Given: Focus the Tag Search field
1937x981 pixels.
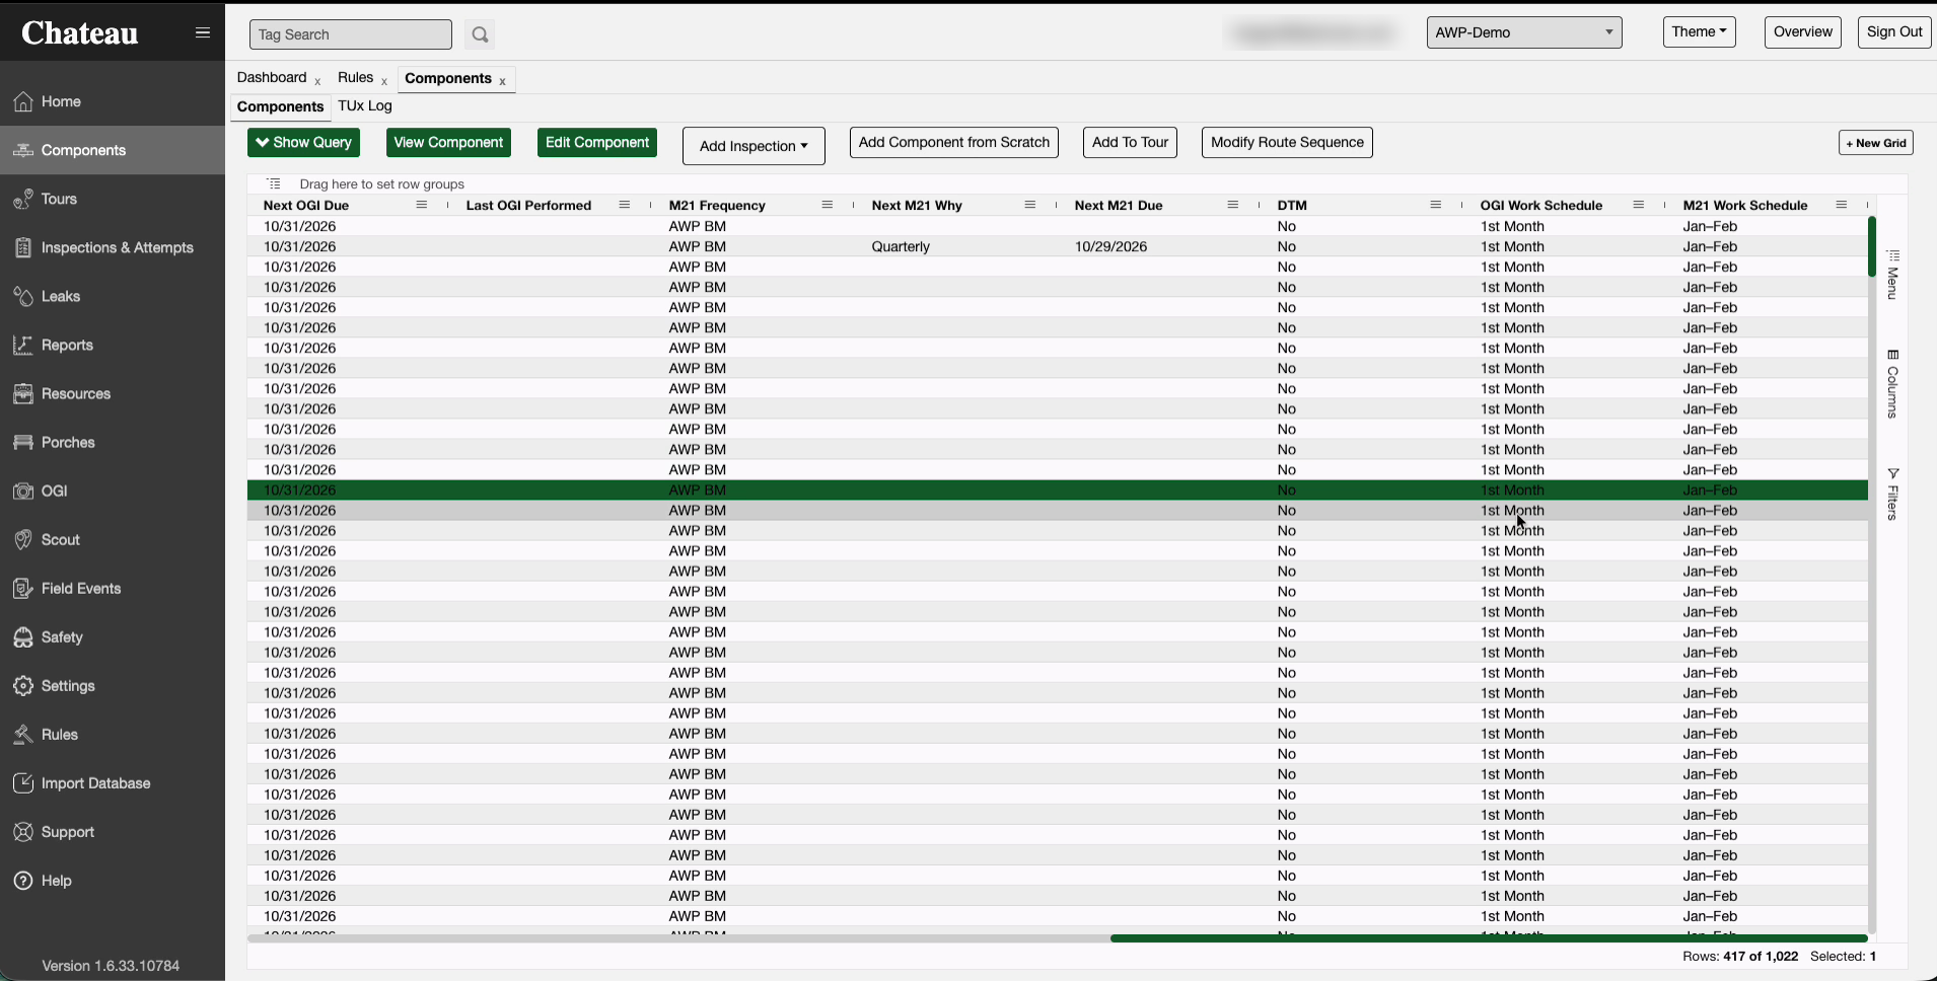Looking at the screenshot, I should coord(350,34).
